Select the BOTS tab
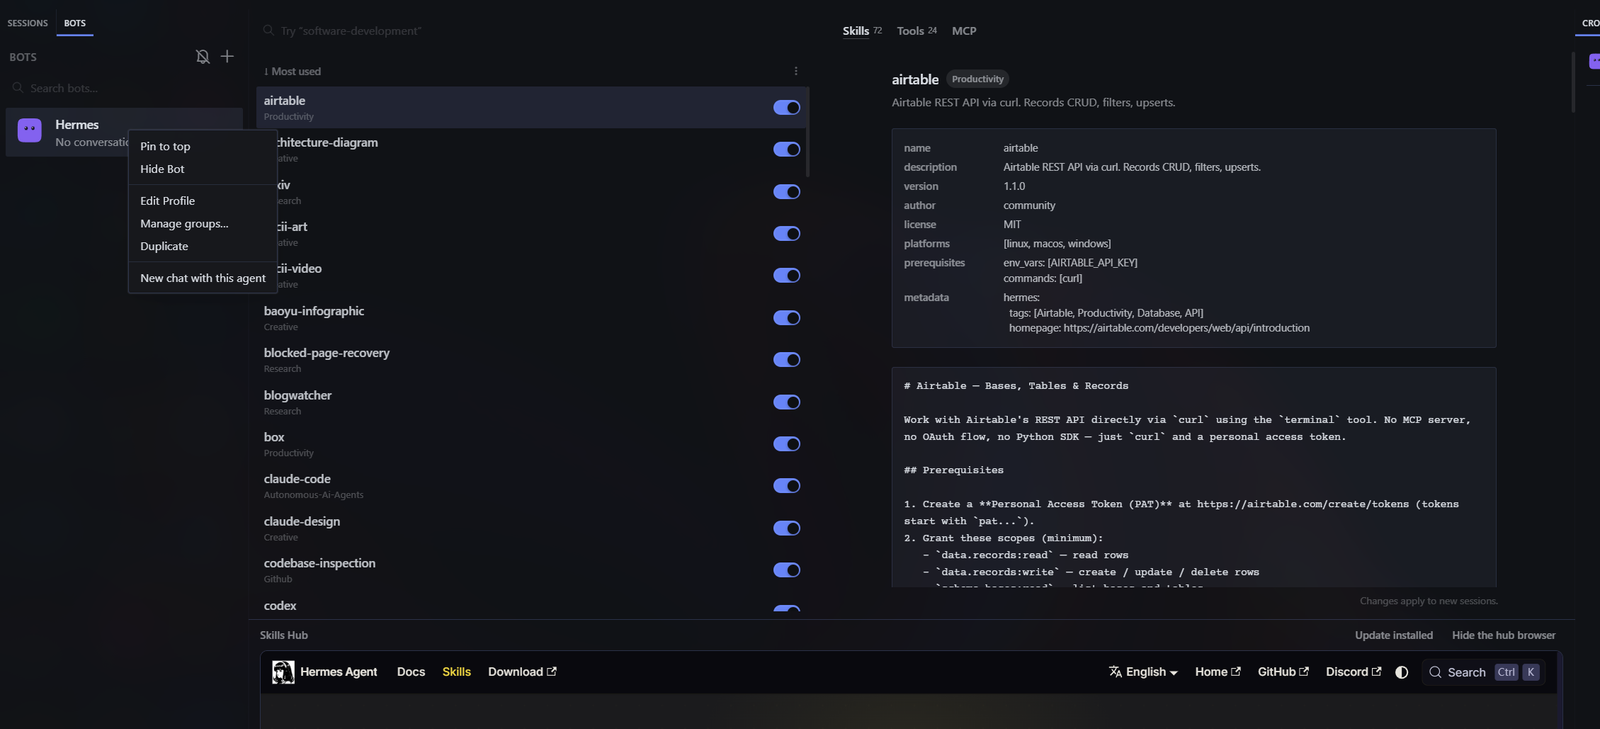Image resolution: width=1600 pixels, height=729 pixels. pos(75,23)
